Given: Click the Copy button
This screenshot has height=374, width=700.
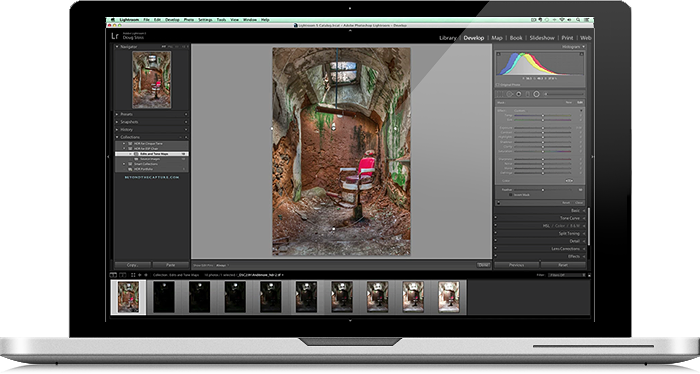Looking at the screenshot, I should click(133, 265).
